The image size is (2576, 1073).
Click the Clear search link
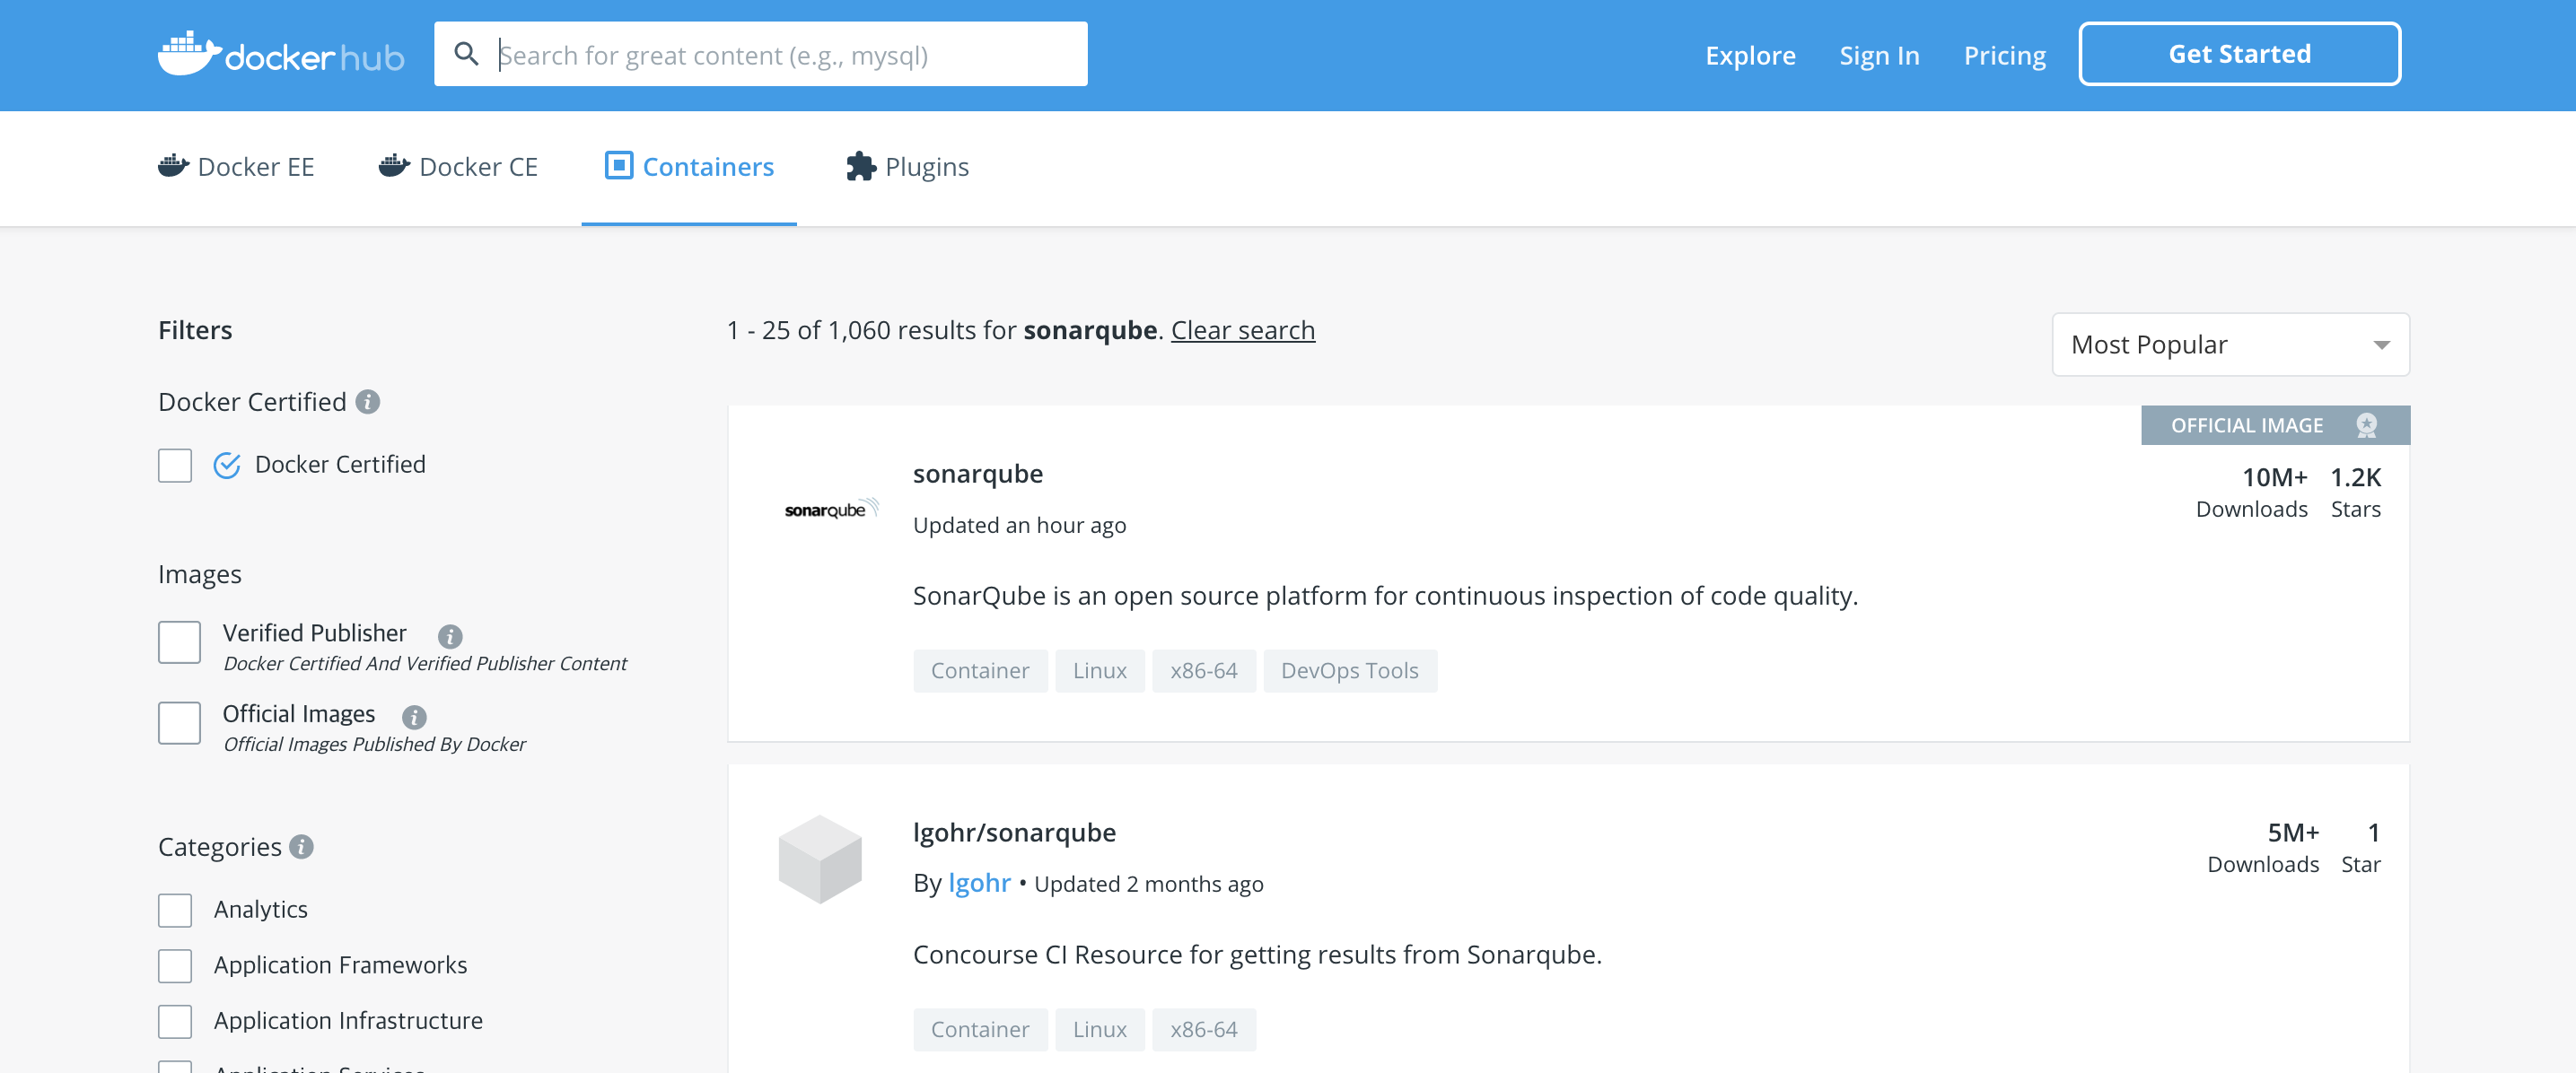1242,330
